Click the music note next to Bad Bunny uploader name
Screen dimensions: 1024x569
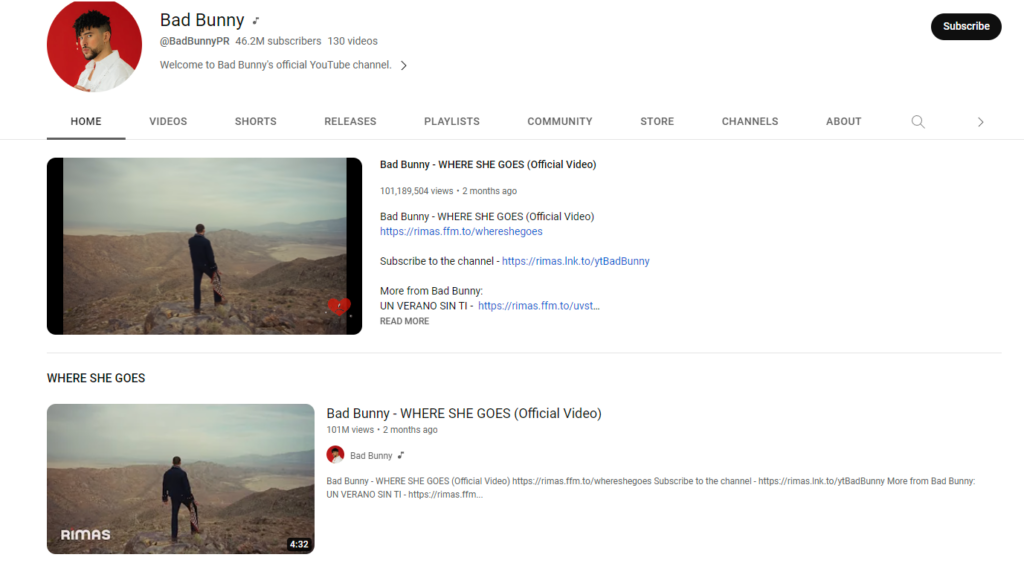(x=401, y=455)
